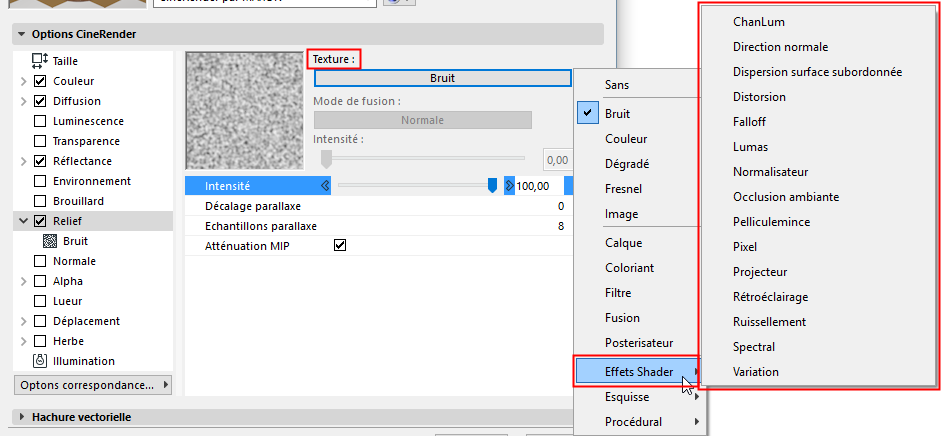Expand the Diffusion tree node
This screenshot has width=941, height=436.
click(x=24, y=101)
